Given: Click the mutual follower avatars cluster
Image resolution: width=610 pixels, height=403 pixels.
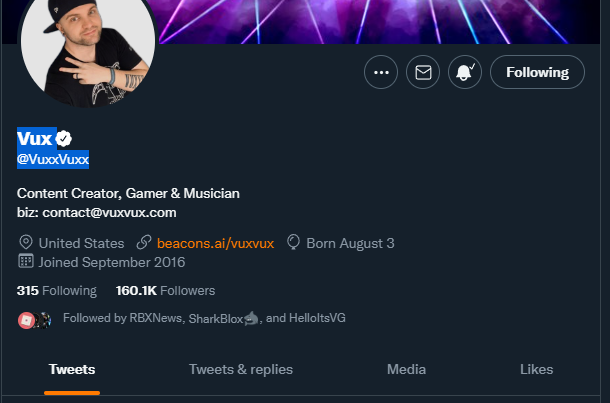Looking at the screenshot, I should coord(35,321).
